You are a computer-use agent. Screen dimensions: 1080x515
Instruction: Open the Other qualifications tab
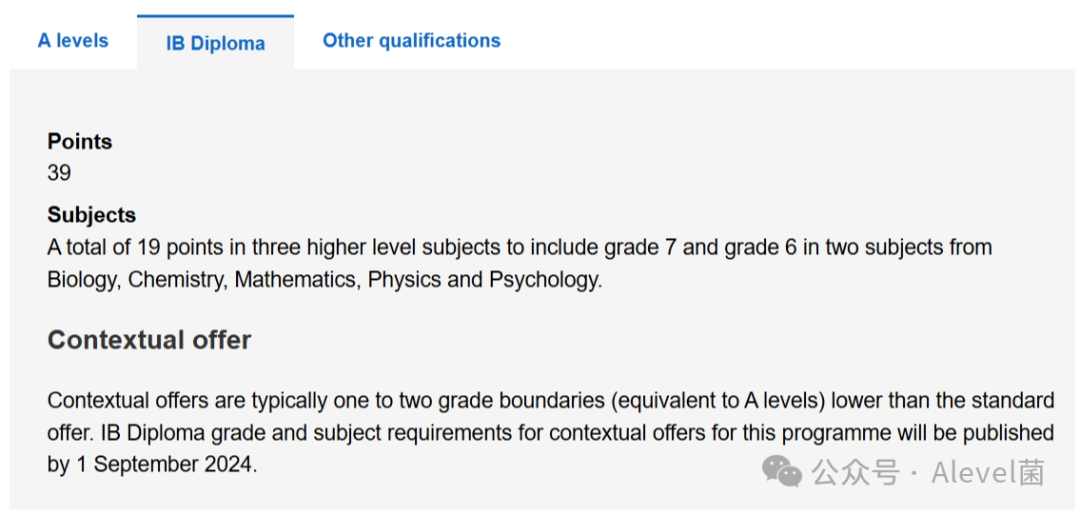tap(412, 41)
